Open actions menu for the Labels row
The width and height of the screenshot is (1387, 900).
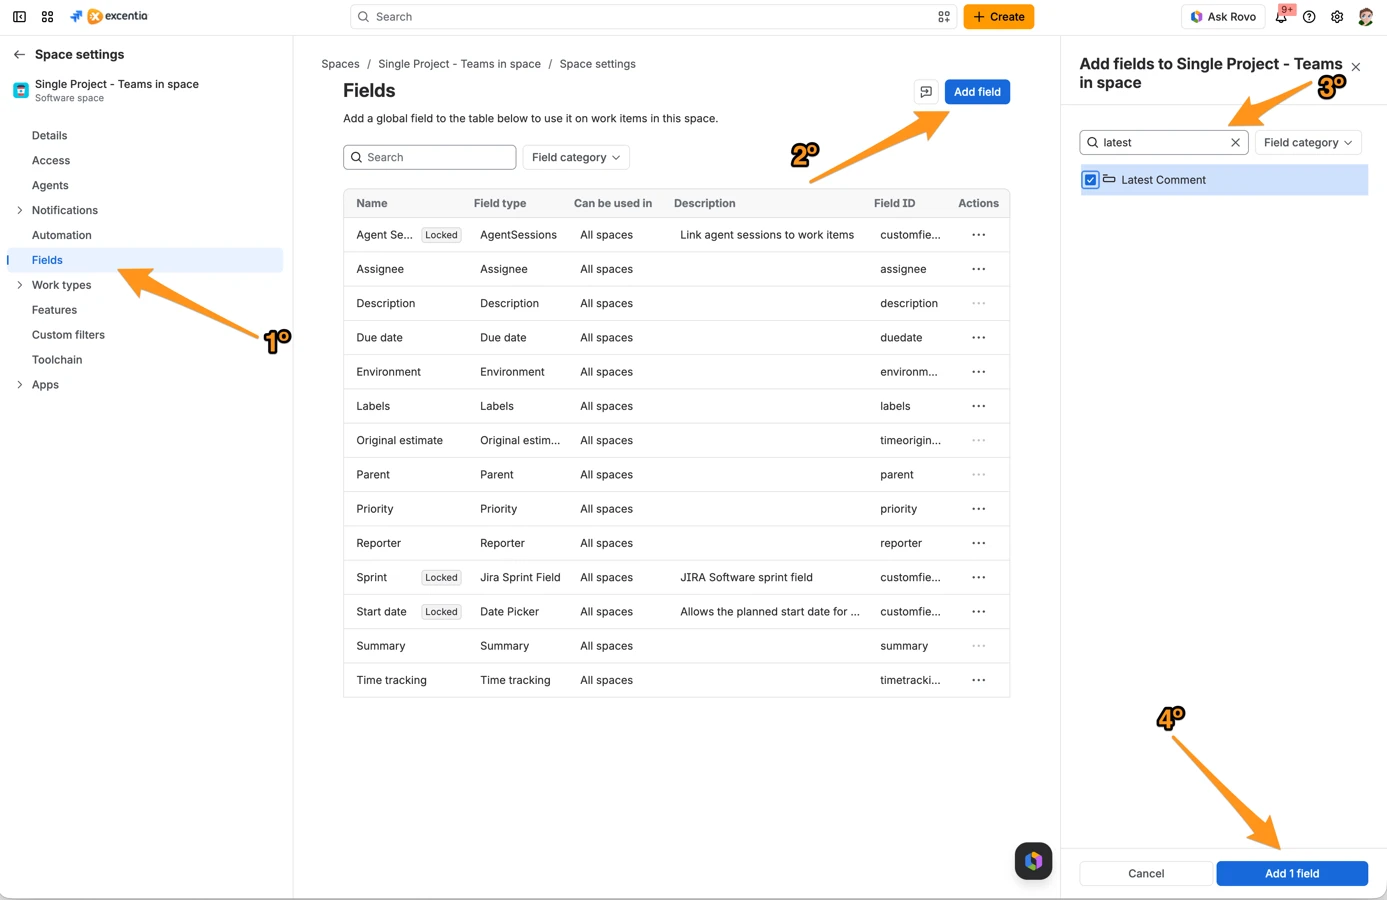[978, 406]
